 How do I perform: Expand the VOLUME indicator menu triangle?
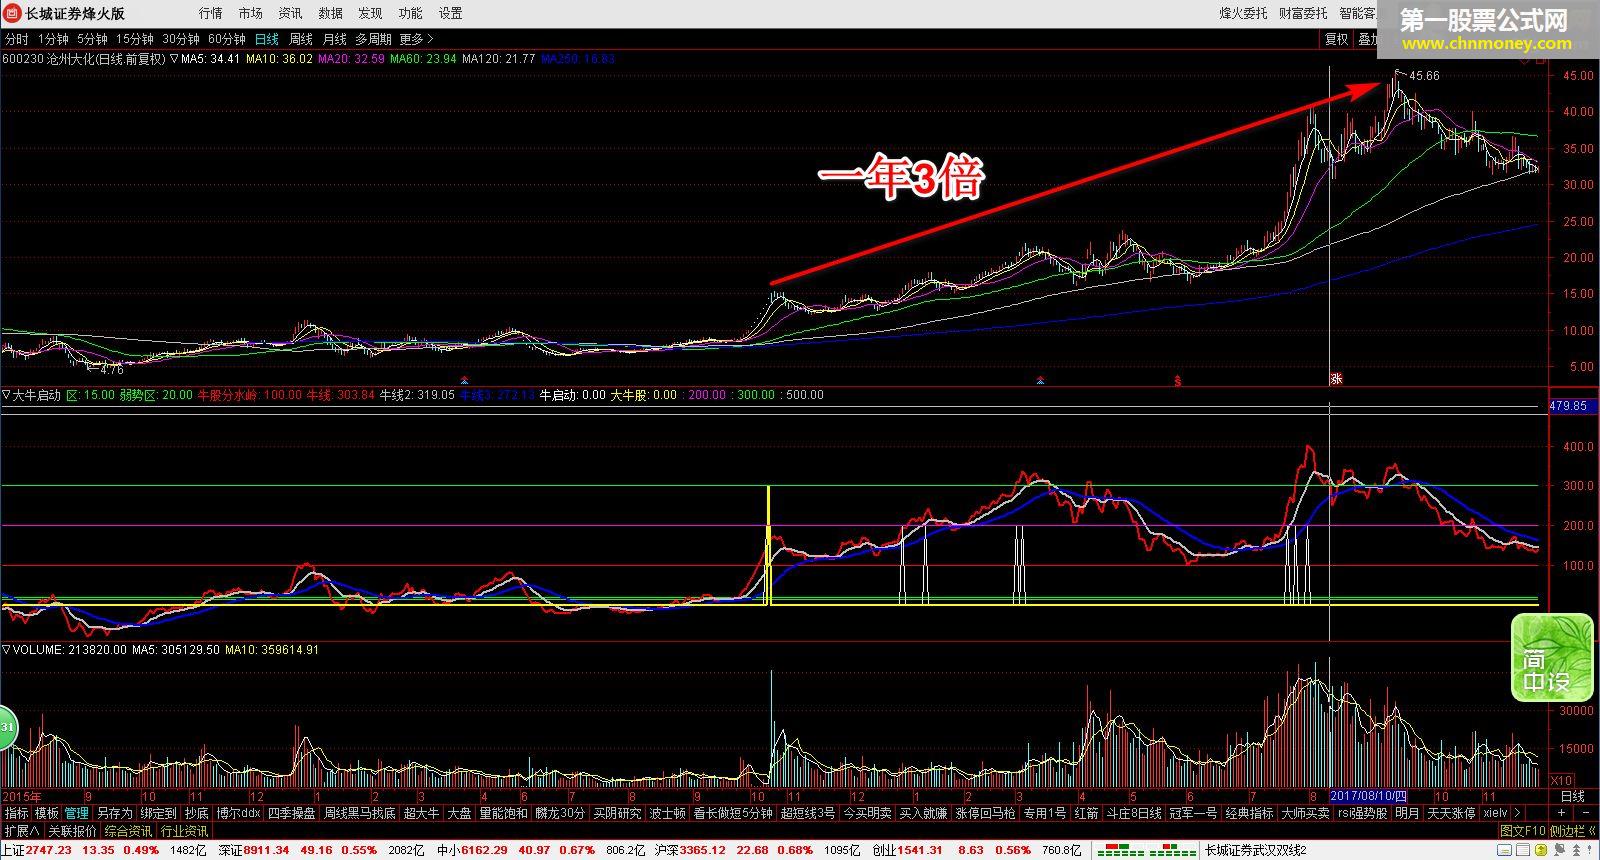[x=6, y=650]
